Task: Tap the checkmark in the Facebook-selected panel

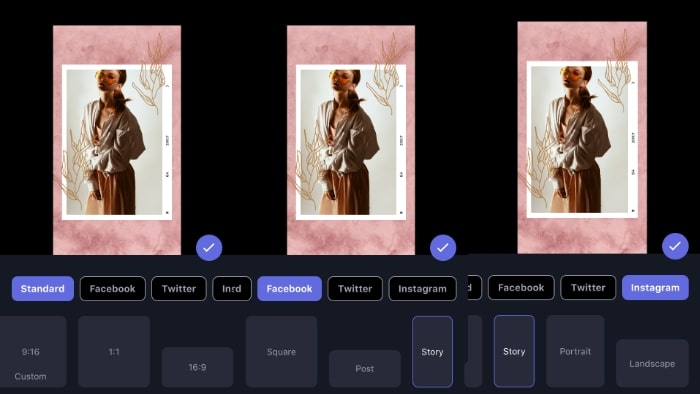Action: (x=443, y=248)
